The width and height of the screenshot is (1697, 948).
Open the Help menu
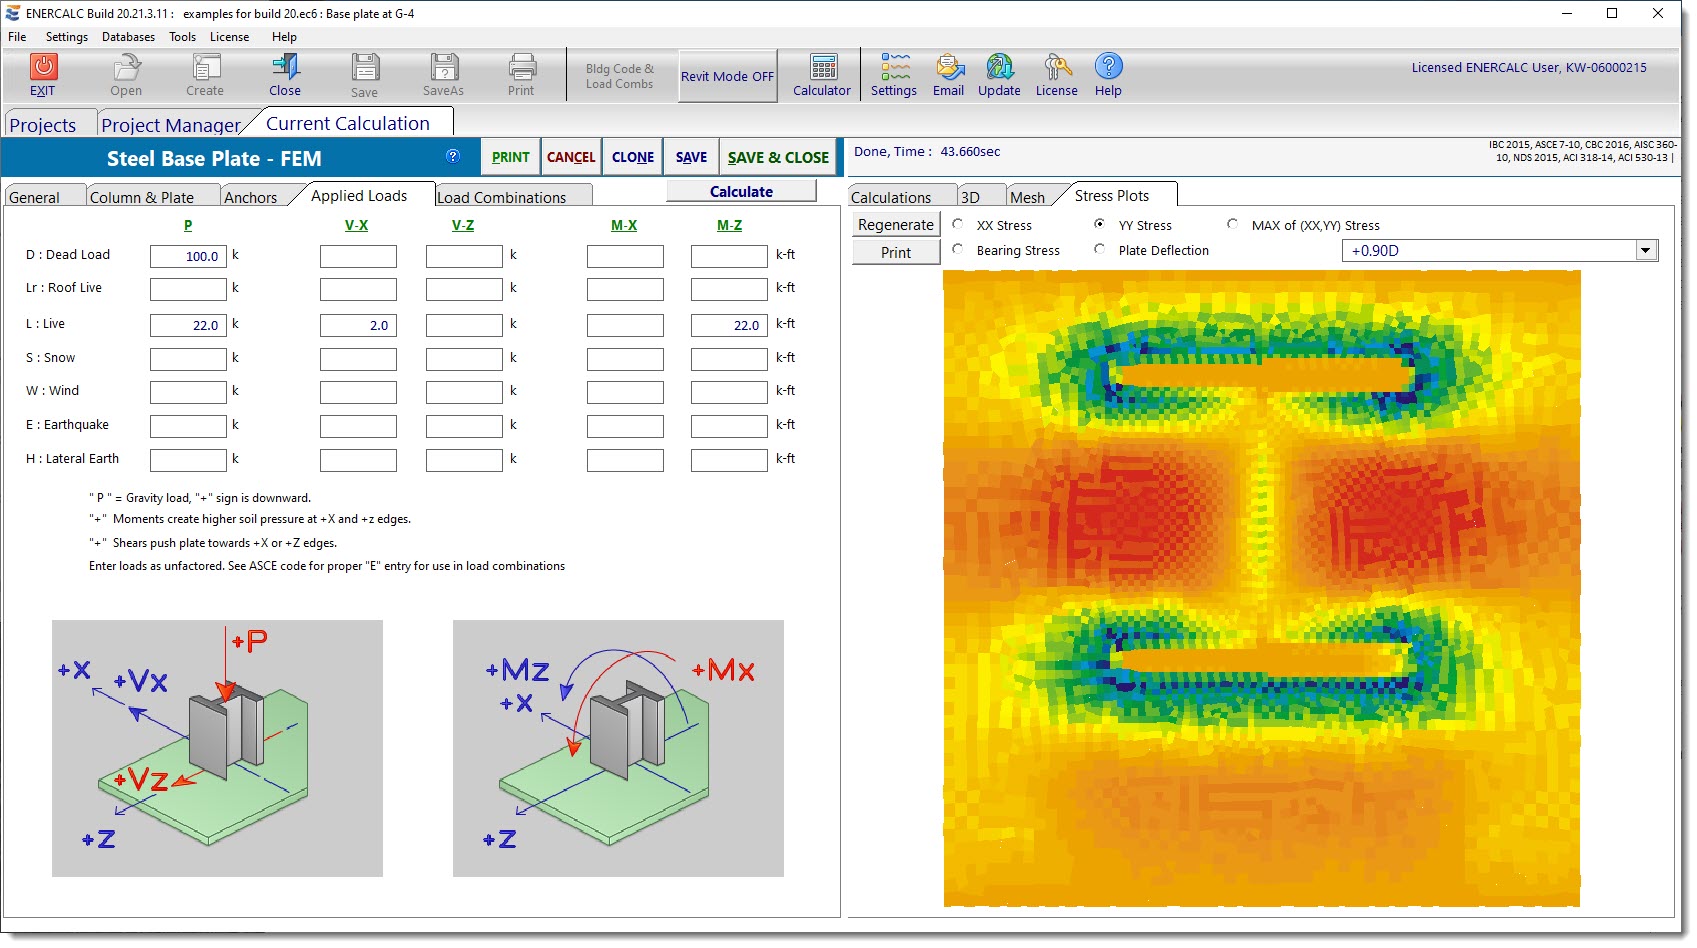[x=284, y=37]
